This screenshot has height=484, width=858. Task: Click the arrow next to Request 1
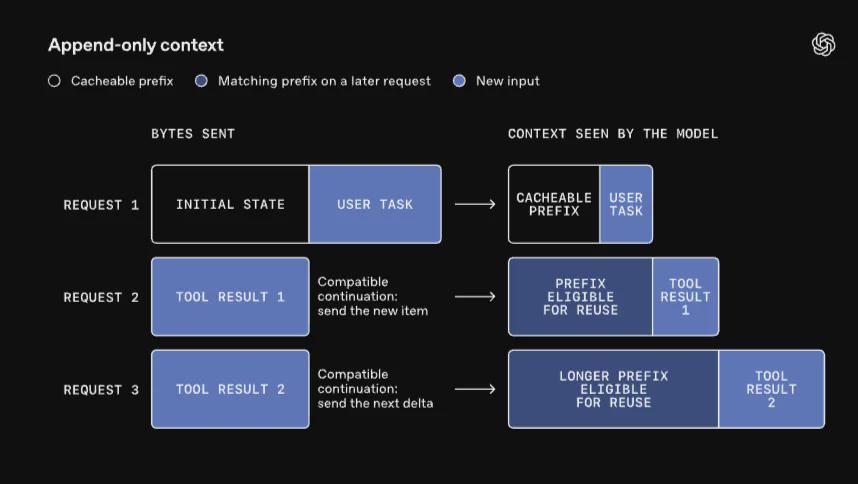coord(475,204)
